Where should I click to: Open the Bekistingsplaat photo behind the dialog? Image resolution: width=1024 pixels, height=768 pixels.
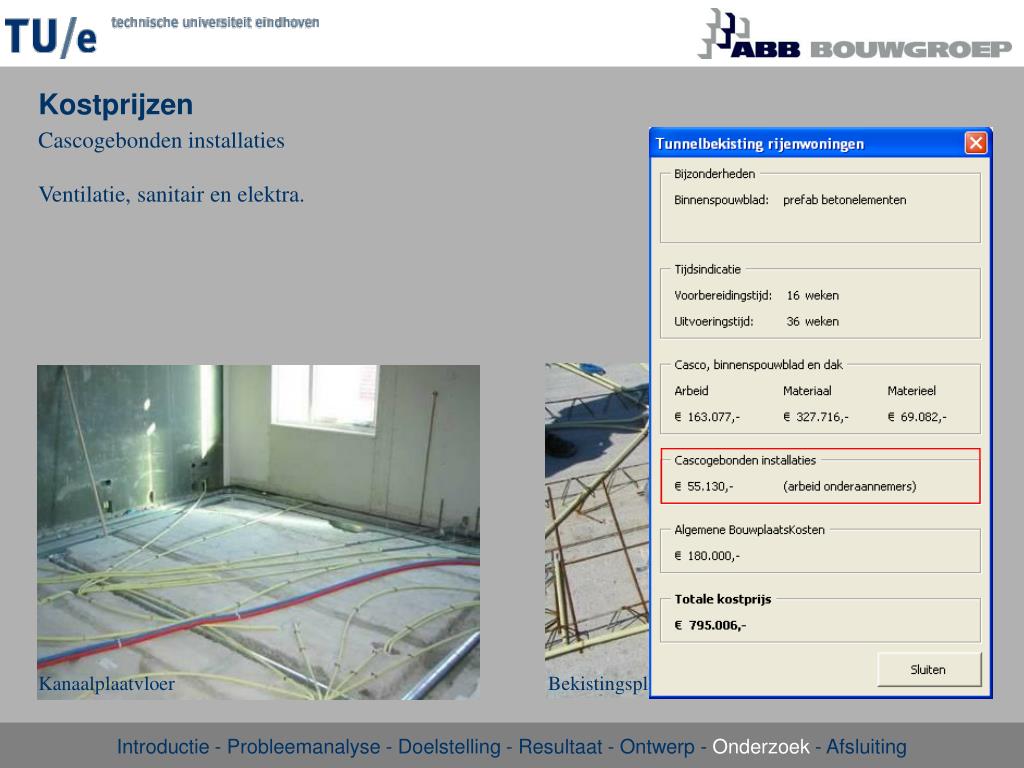pos(597,529)
